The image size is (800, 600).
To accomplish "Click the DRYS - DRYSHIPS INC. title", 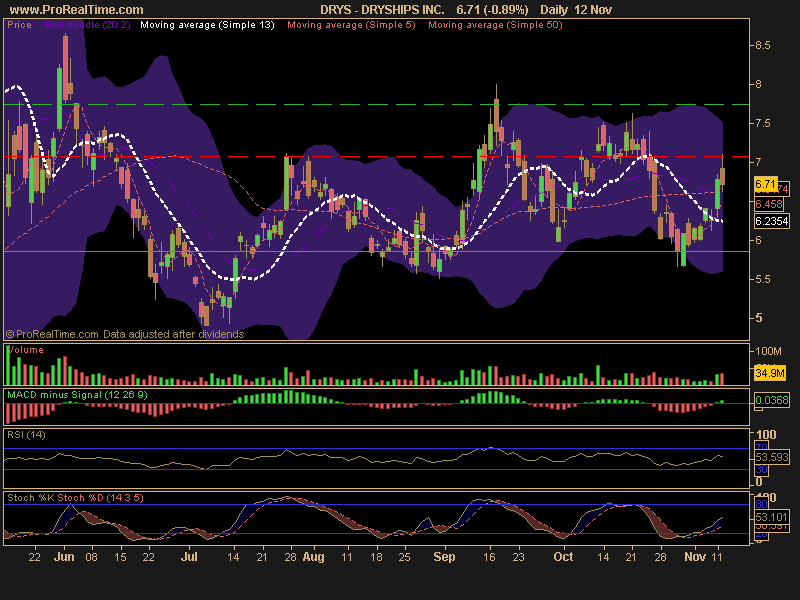I will pyautogui.click(x=382, y=10).
